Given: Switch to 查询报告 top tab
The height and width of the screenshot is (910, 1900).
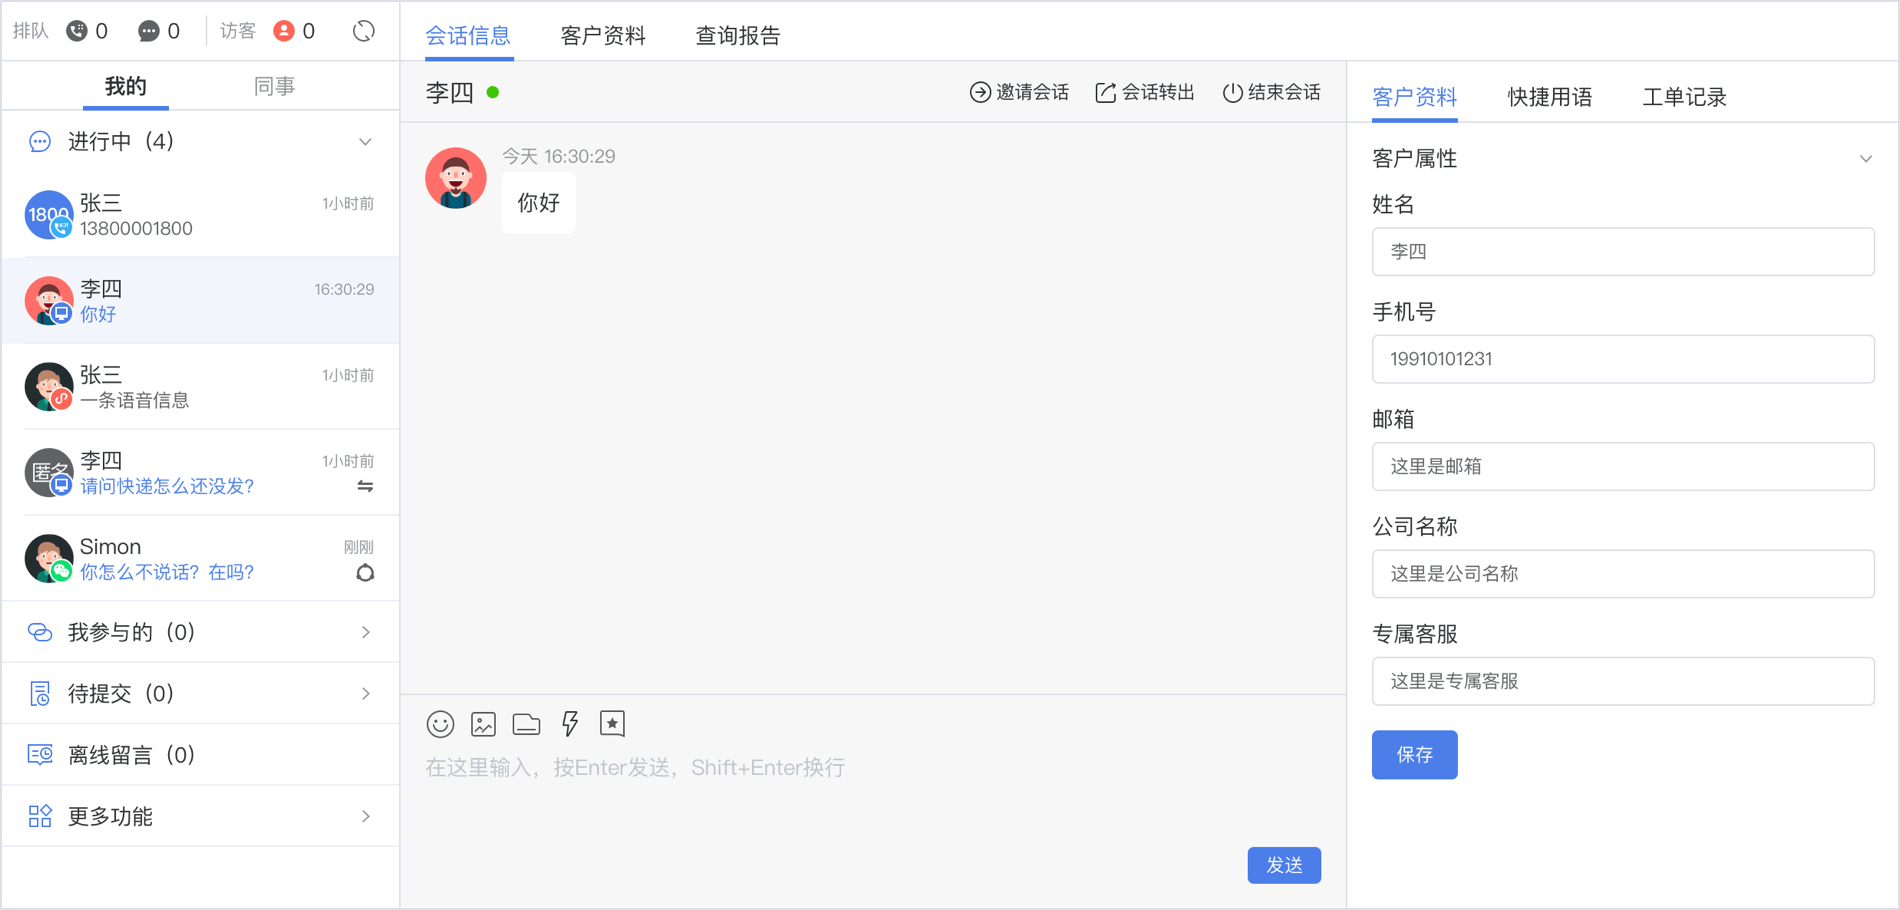Looking at the screenshot, I should (x=737, y=36).
